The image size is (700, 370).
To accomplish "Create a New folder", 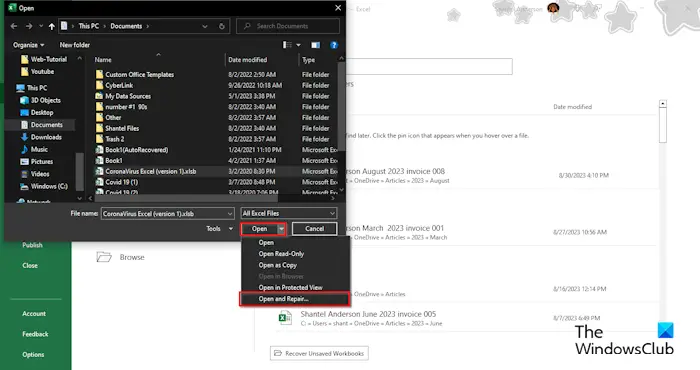I will pos(75,45).
